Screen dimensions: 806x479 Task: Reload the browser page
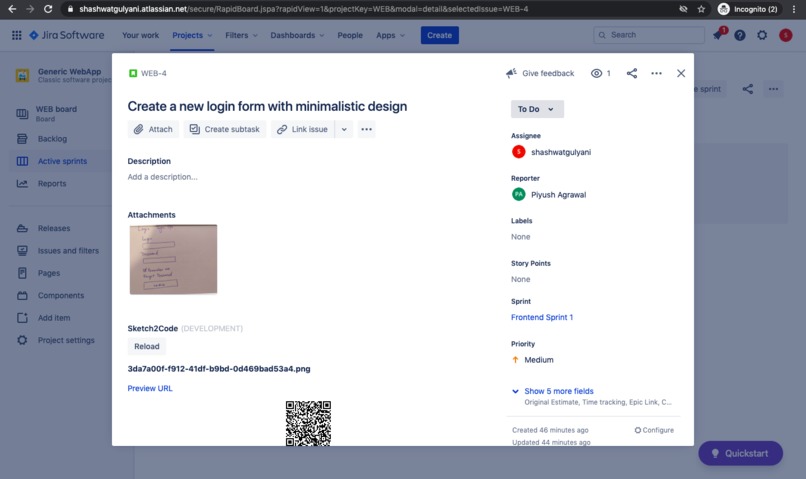click(48, 9)
